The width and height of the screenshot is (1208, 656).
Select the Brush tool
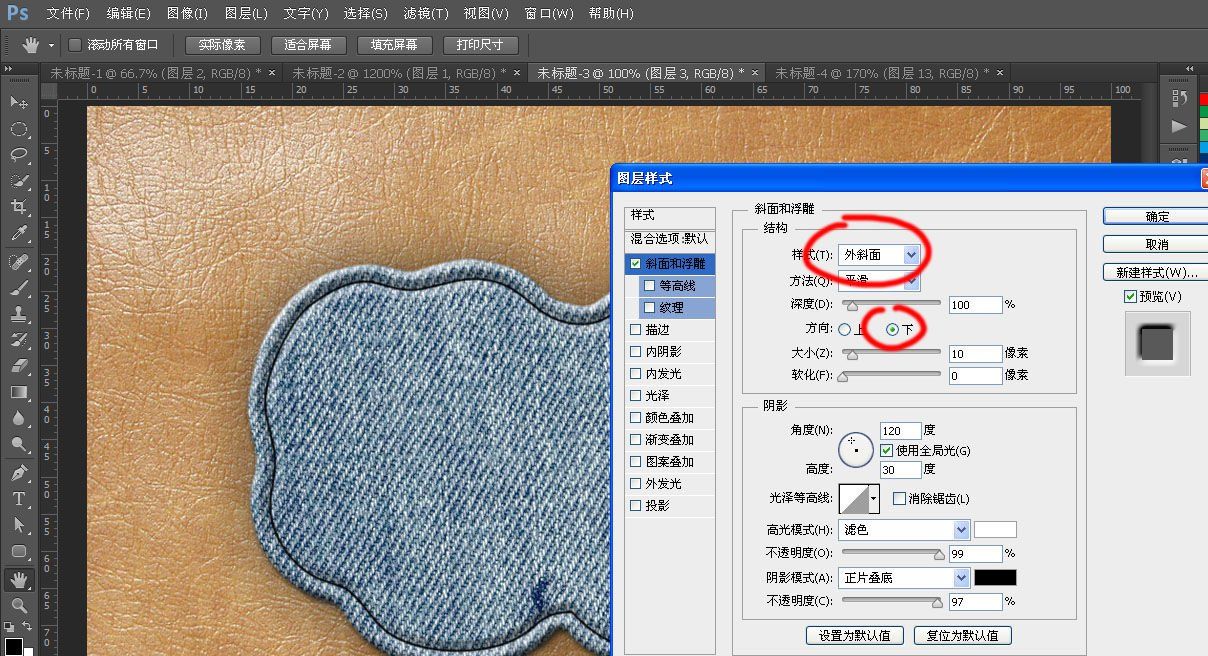pos(18,288)
